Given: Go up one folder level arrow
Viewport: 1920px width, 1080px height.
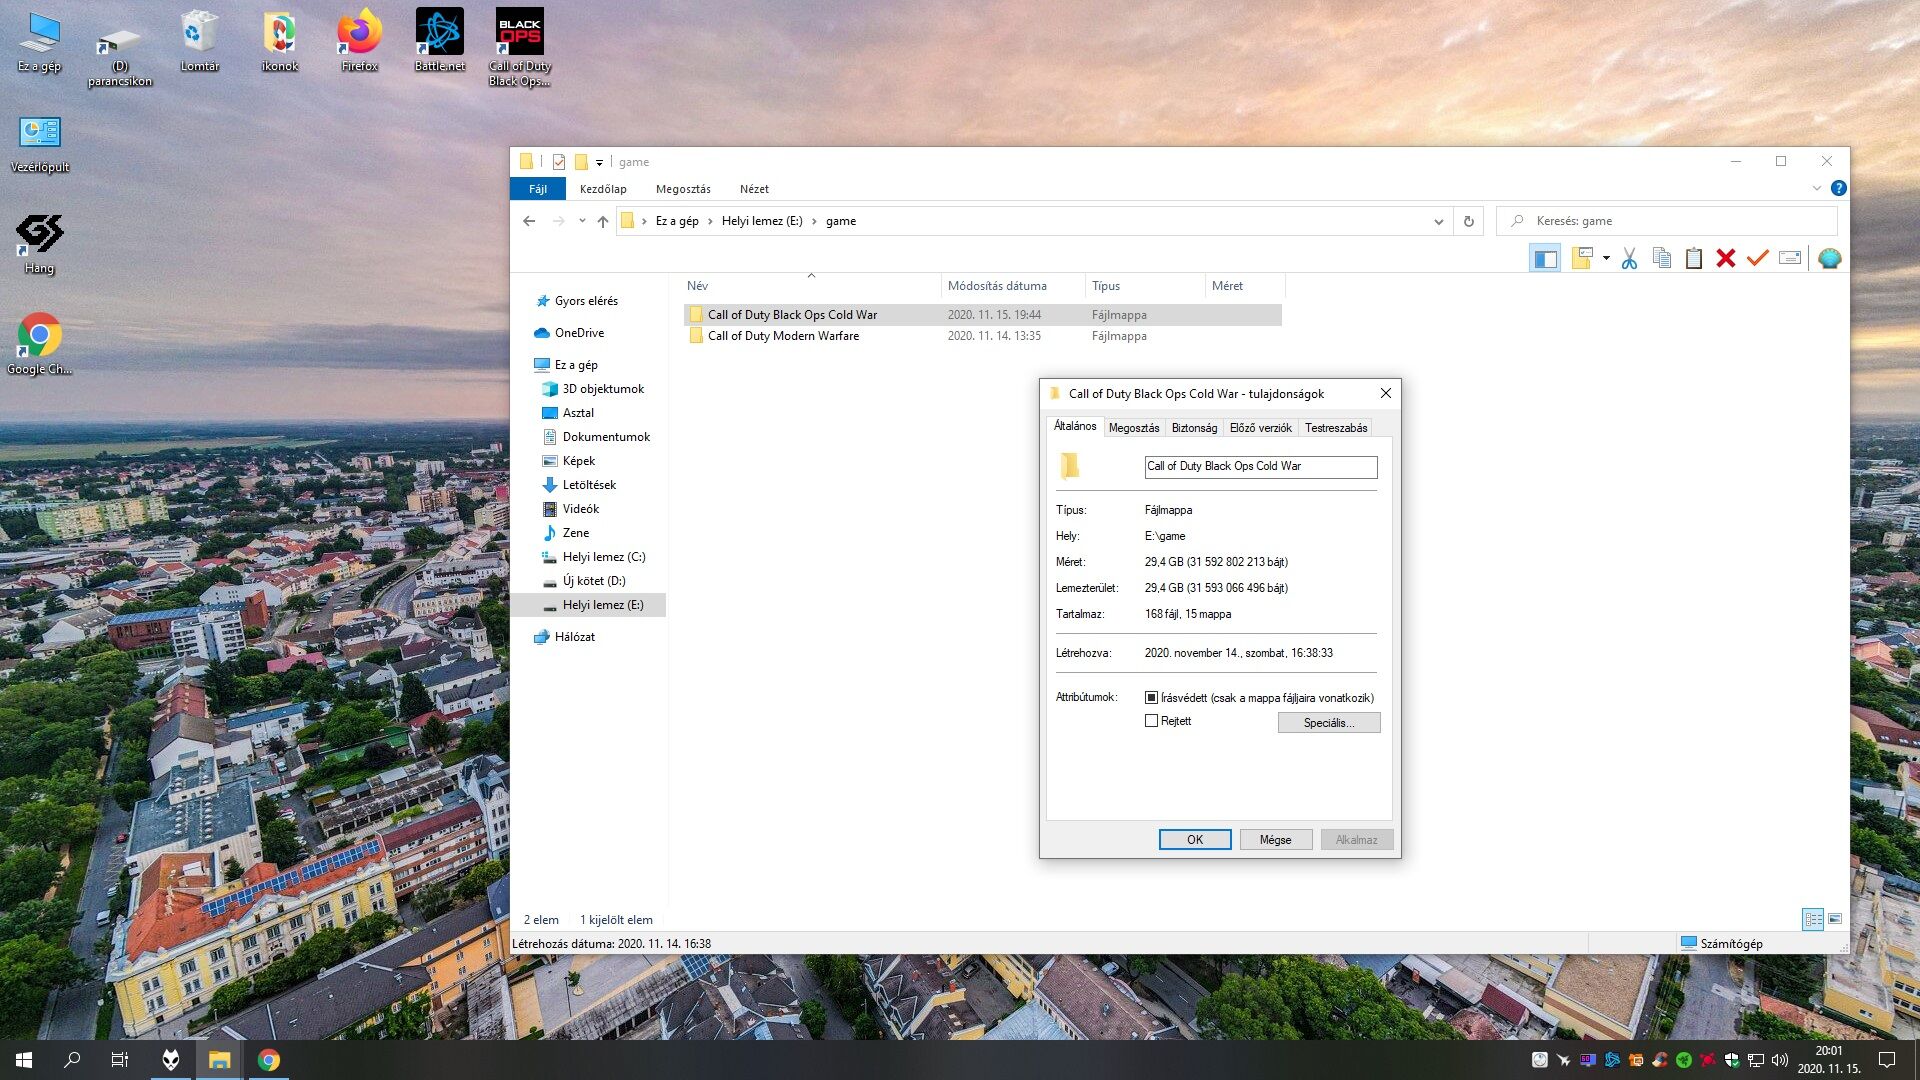Looking at the screenshot, I should tap(602, 221).
